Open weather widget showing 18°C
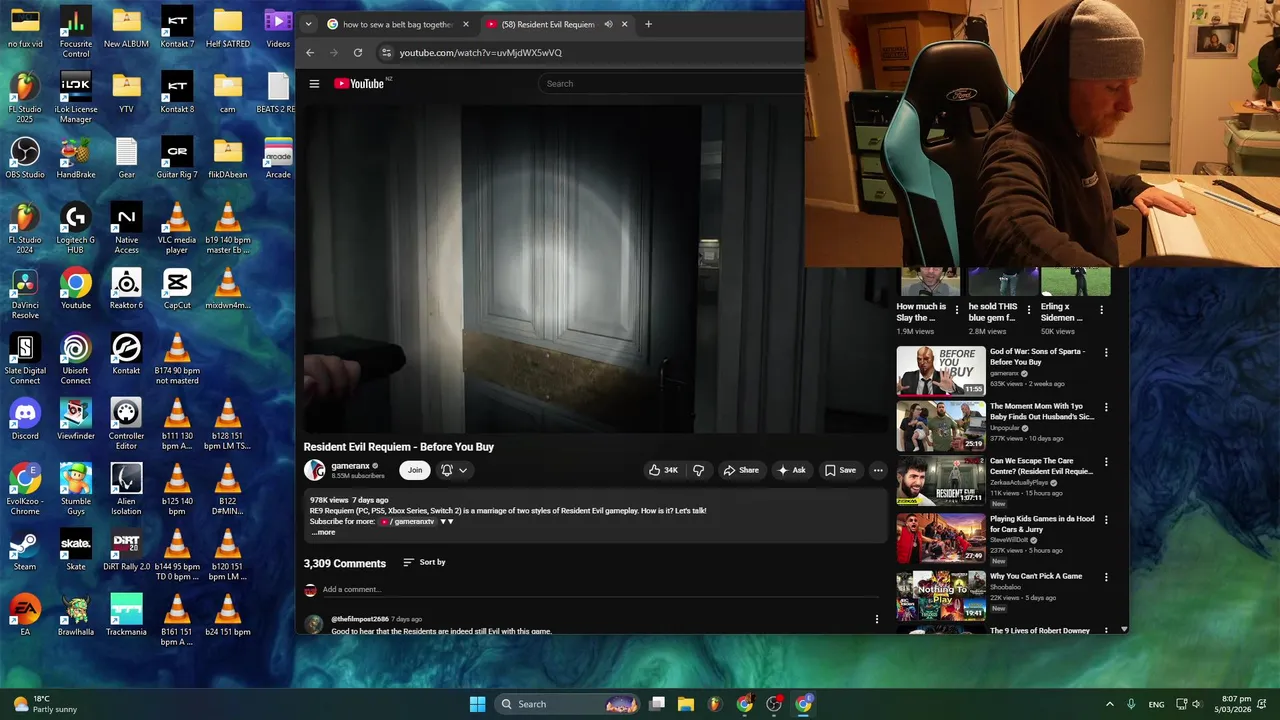 click(45, 704)
